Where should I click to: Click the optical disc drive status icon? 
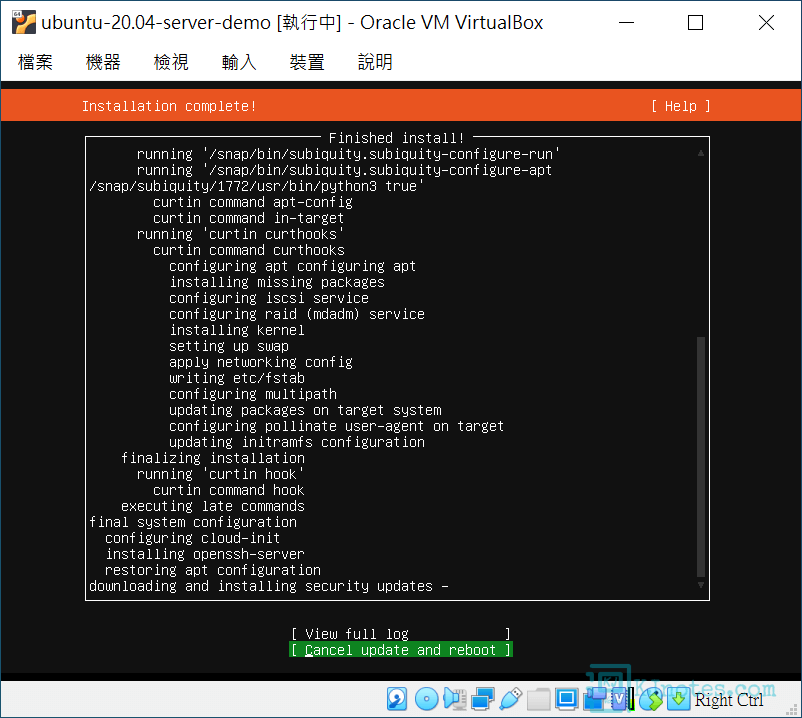pyautogui.click(x=426, y=699)
